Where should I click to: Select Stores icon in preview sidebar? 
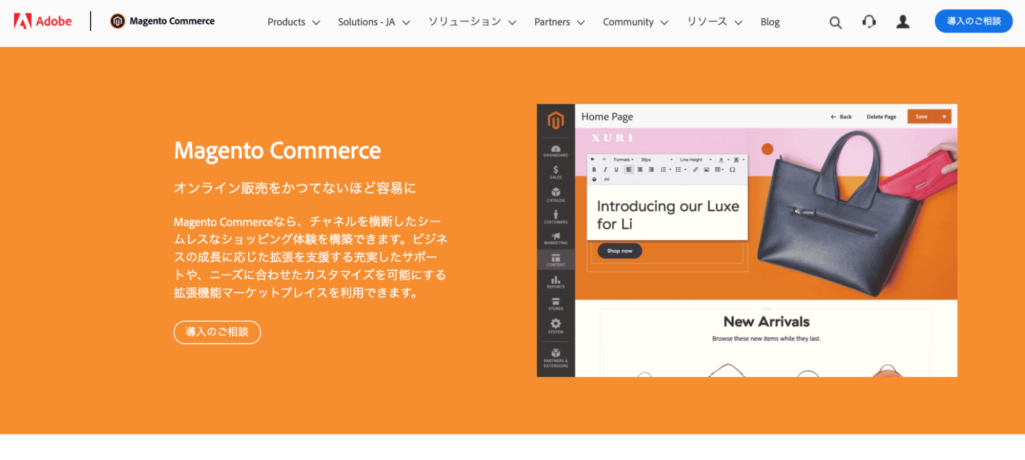click(x=556, y=304)
